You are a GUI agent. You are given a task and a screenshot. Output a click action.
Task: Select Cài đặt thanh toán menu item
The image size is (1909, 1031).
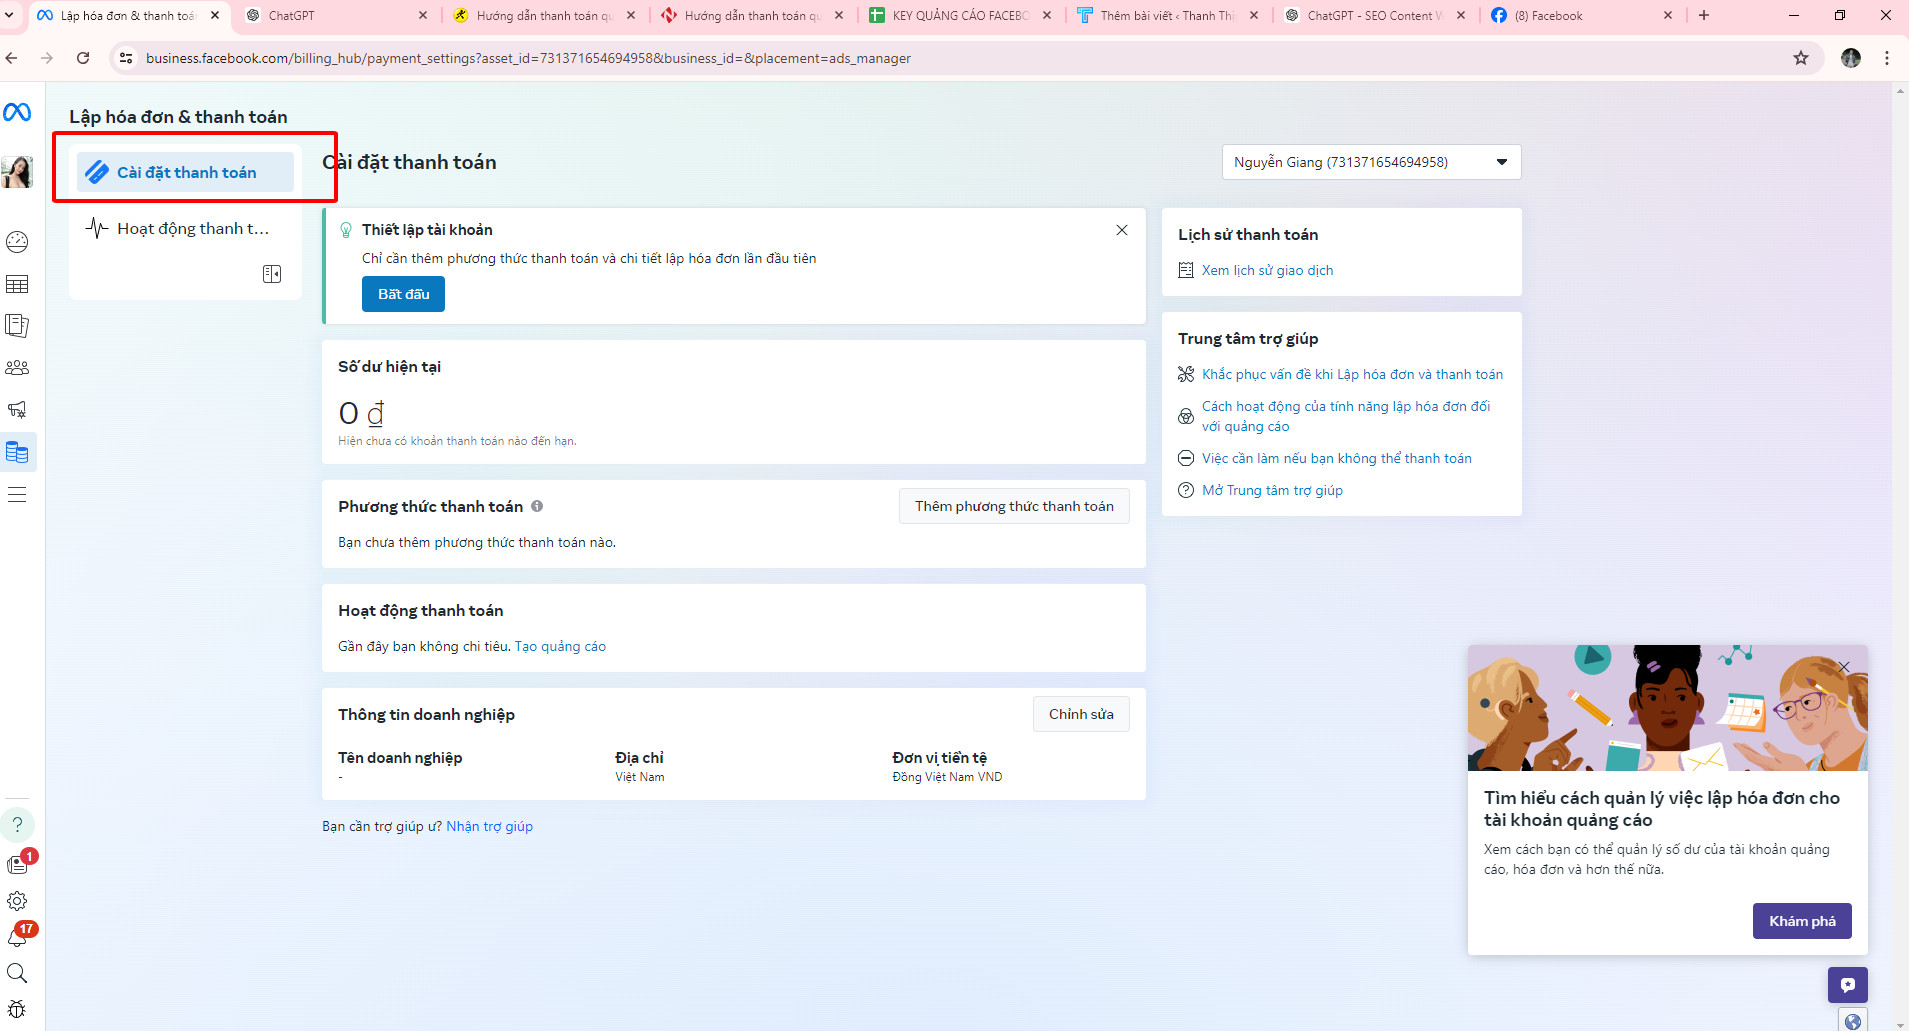click(x=185, y=172)
